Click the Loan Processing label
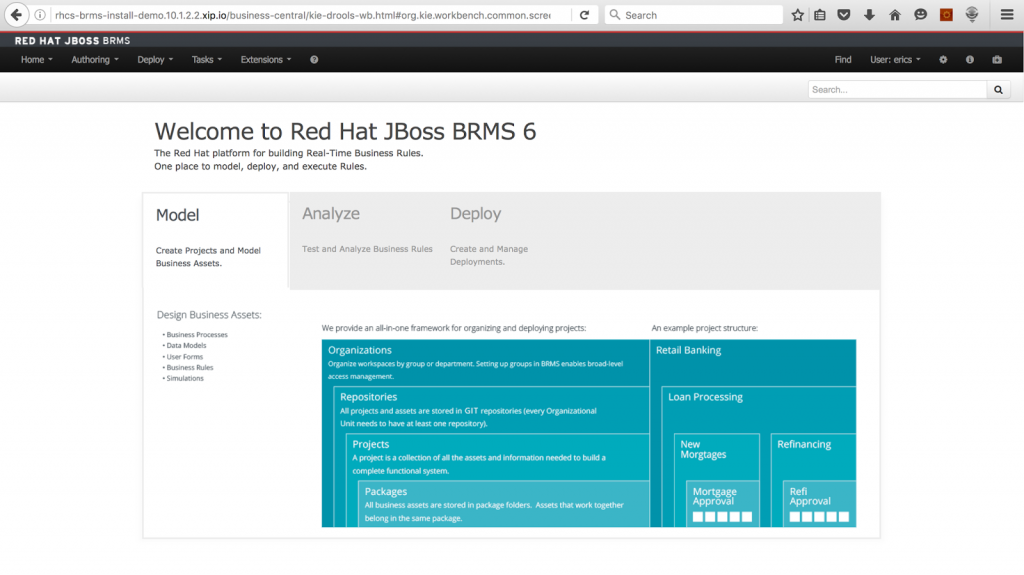The image size is (1024, 575). click(x=705, y=397)
